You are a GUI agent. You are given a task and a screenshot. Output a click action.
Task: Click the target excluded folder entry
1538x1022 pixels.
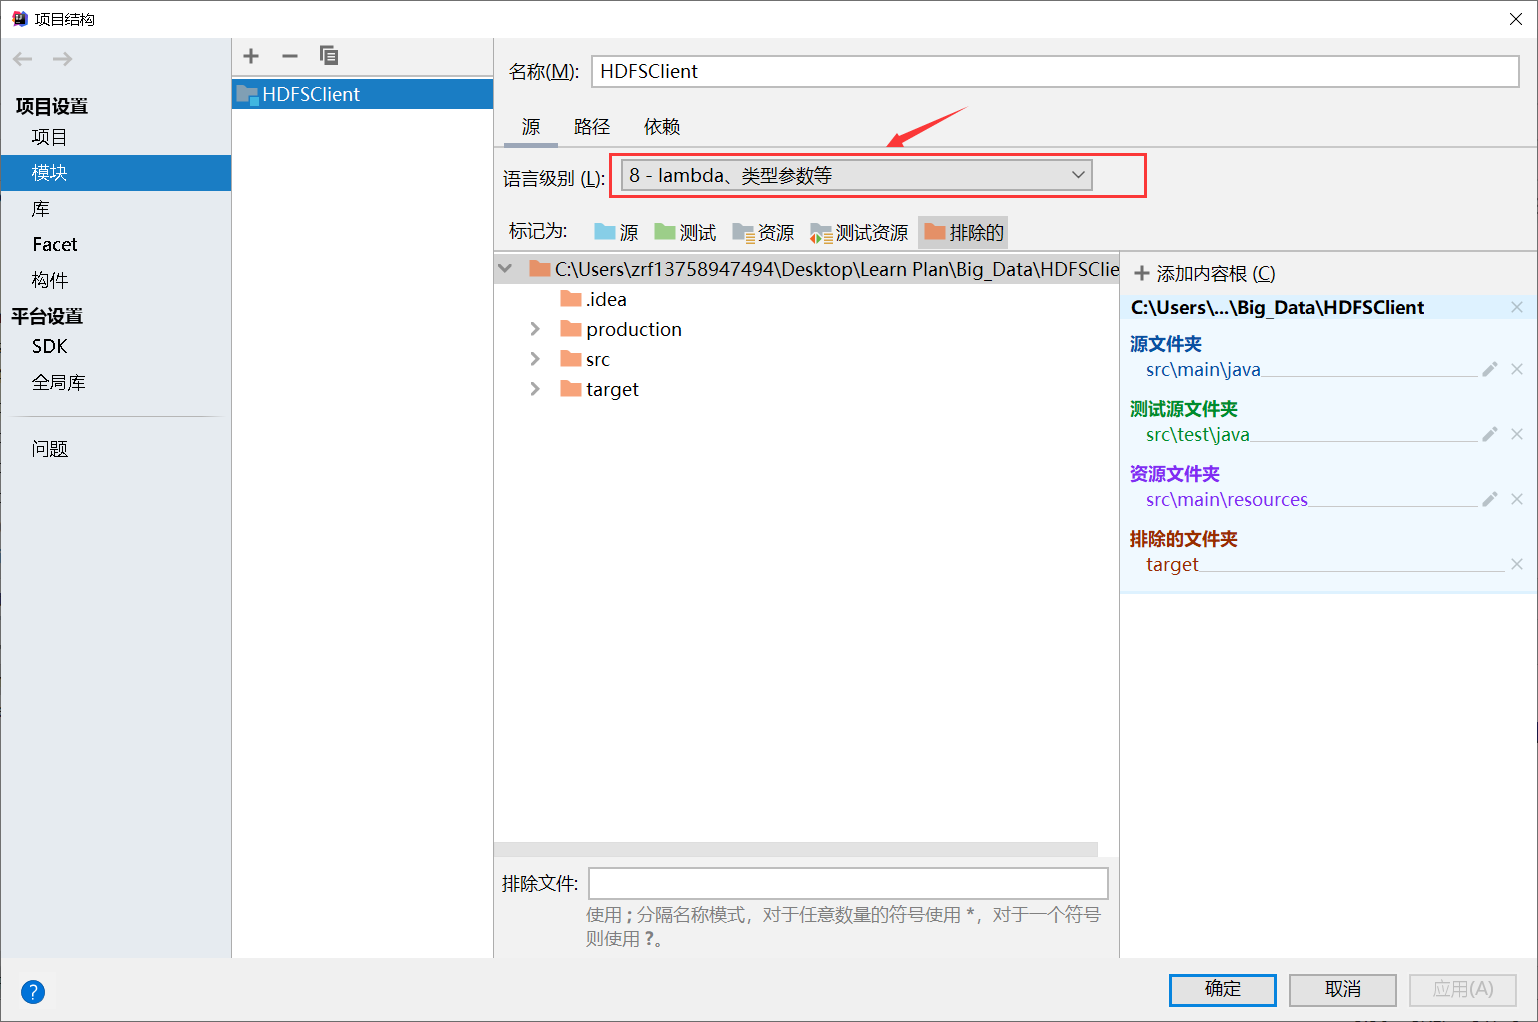pyautogui.click(x=1172, y=564)
